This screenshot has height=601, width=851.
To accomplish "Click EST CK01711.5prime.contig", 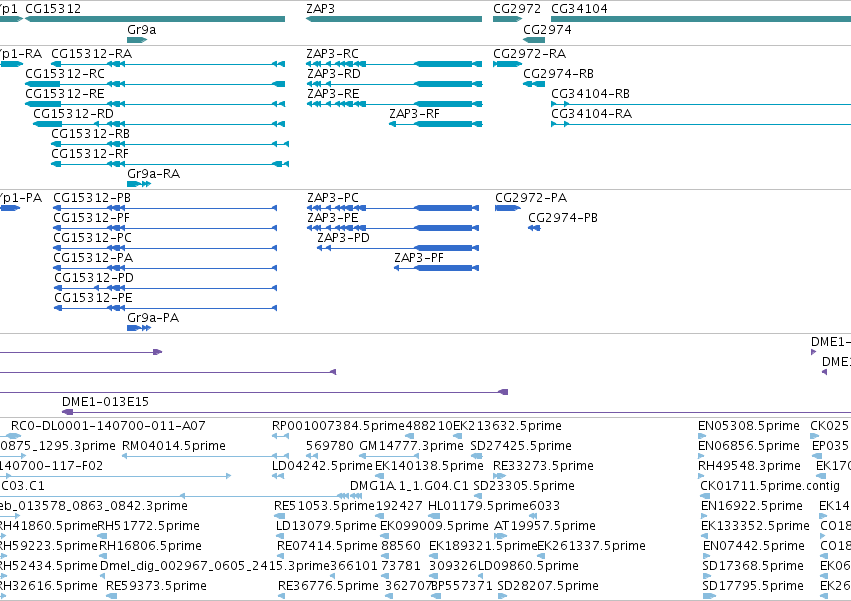I will pyautogui.click(x=770, y=486).
